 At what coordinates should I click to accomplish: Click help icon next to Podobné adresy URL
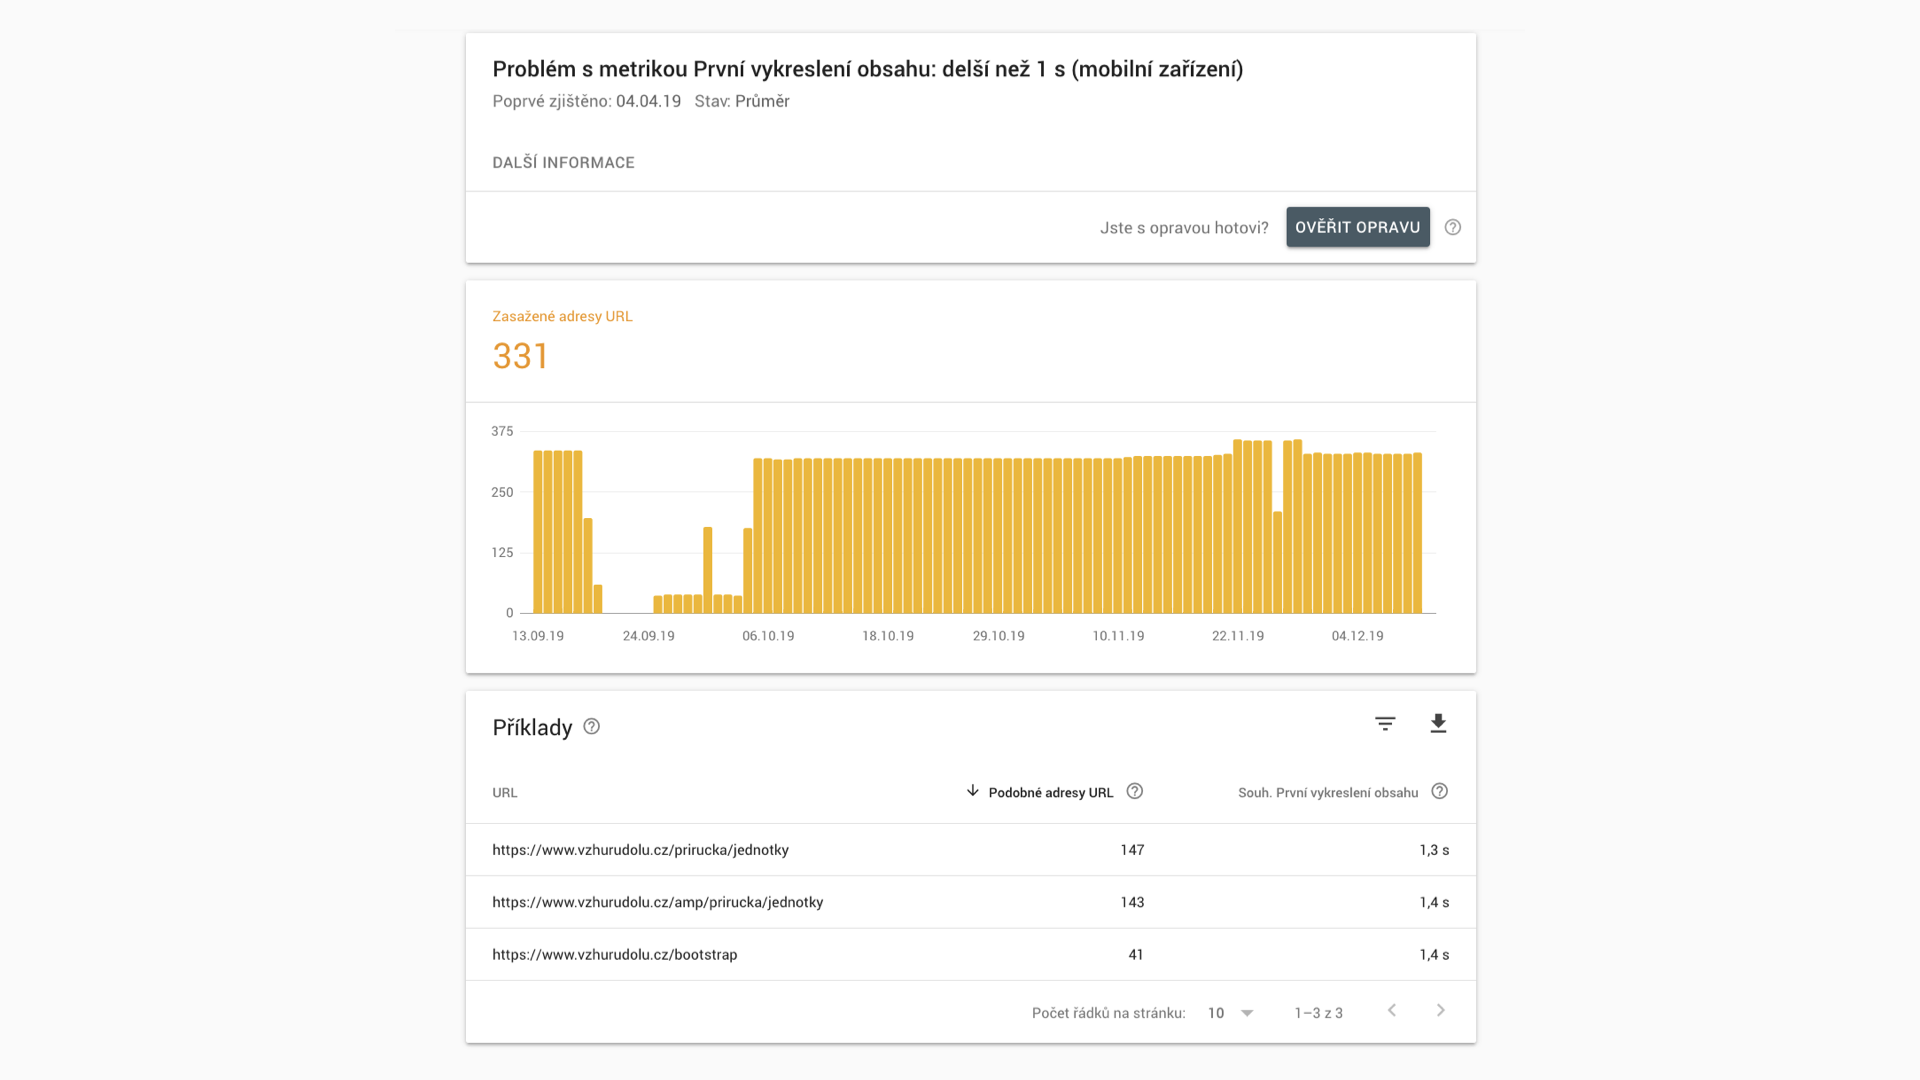pos(1134,791)
